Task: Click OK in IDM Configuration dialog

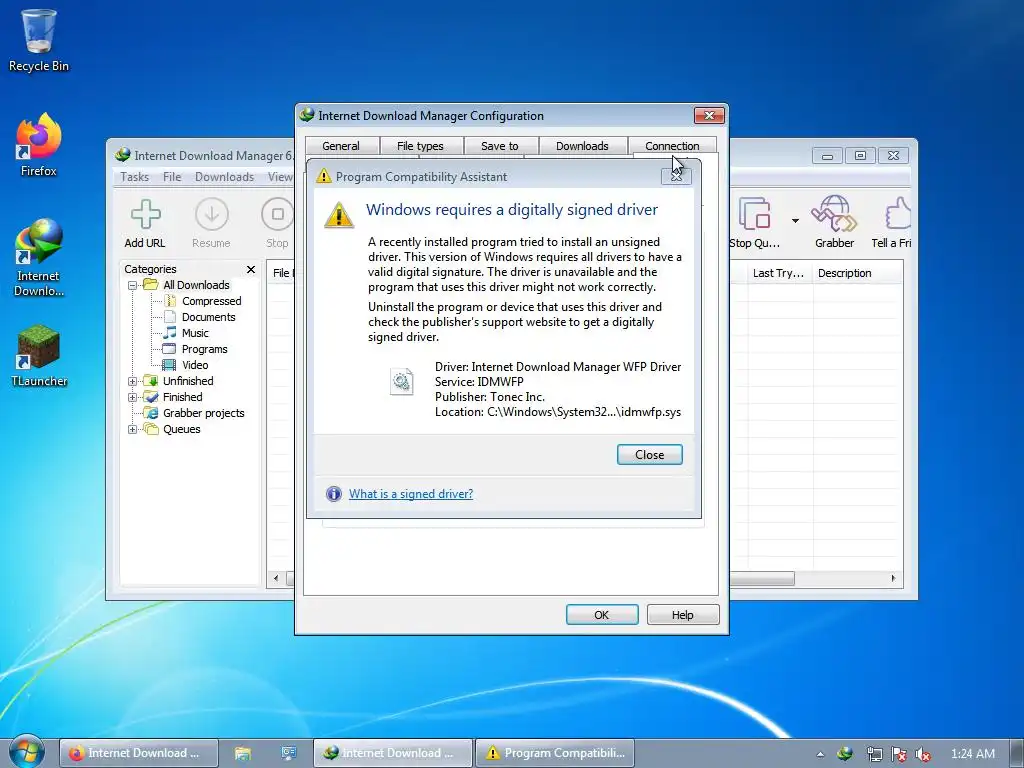Action: point(601,615)
